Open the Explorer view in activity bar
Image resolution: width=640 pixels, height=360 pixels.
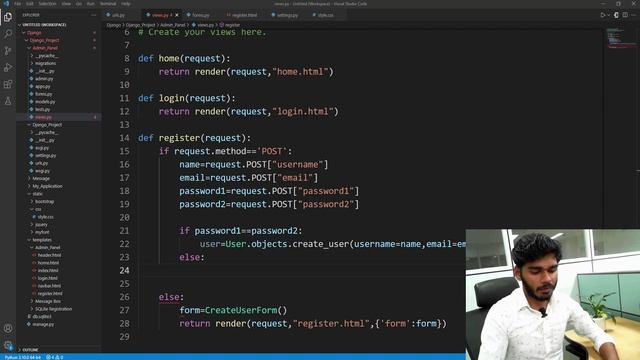[x=8, y=17]
